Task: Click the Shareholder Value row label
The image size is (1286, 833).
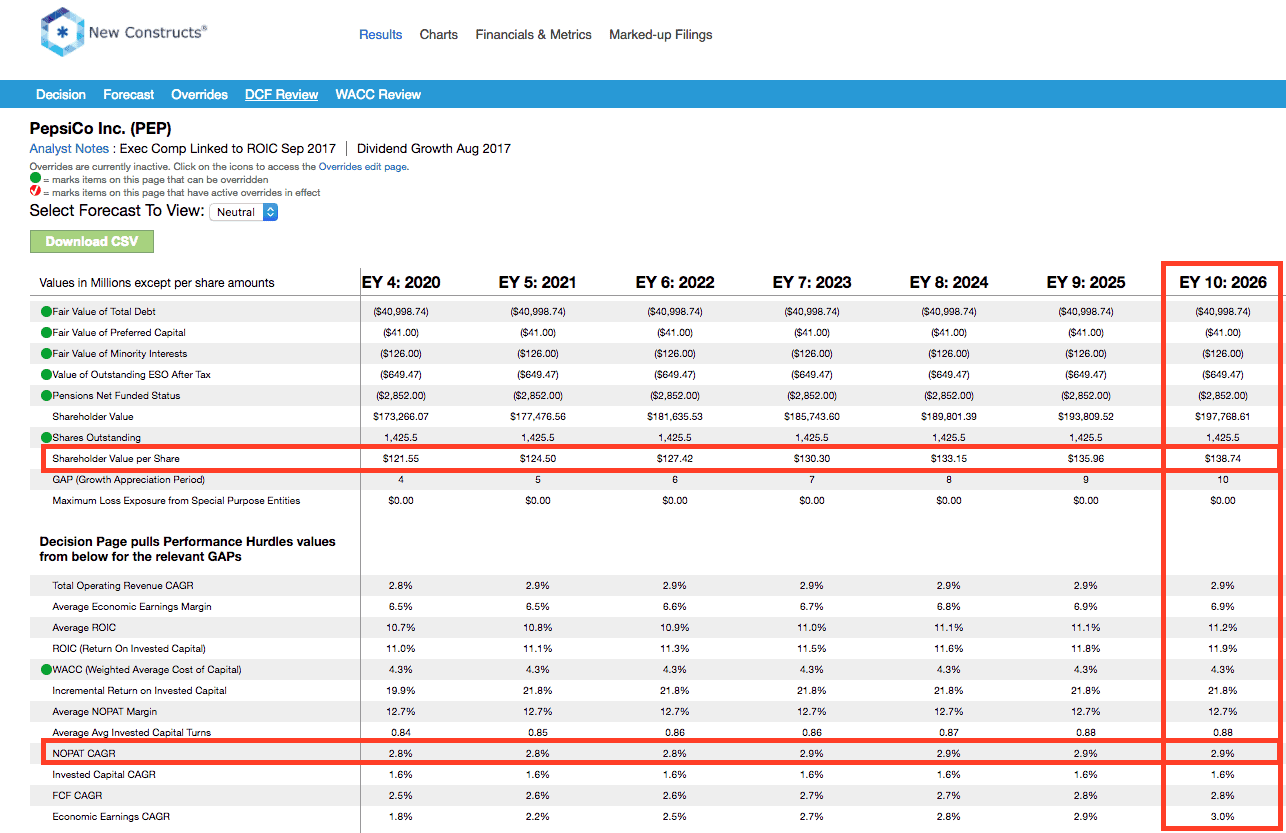Action: click(93, 417)
